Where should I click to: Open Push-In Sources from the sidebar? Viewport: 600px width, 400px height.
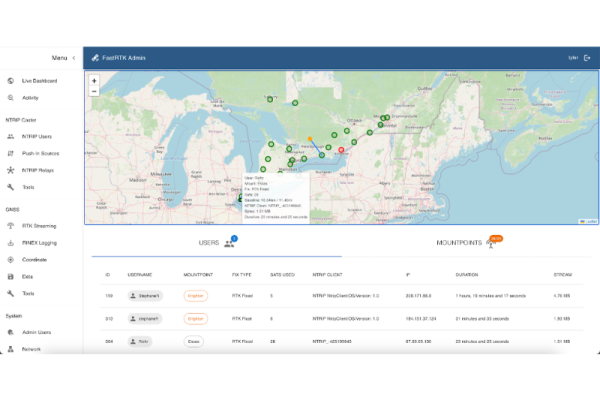41,153
